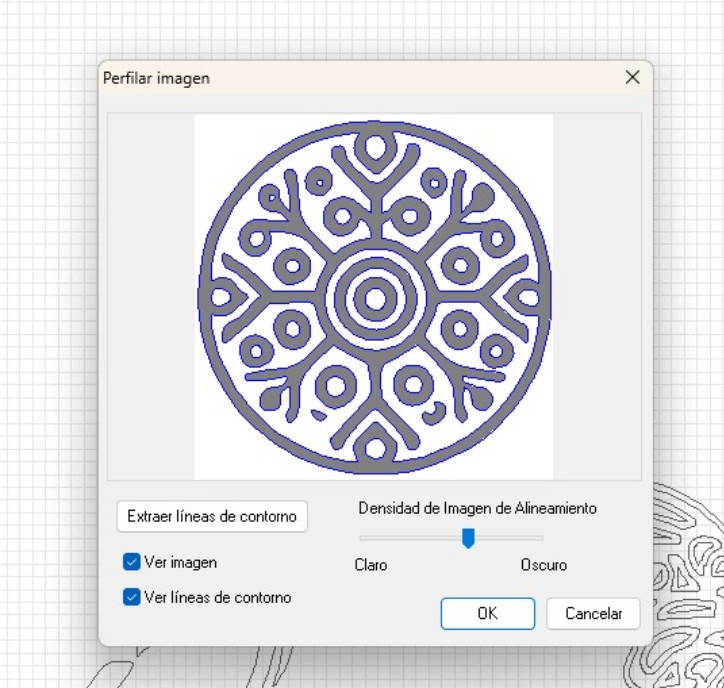This screenshot has height=688, width=724.
Task: Click the Oscuro label under the slider
Action: point(544,565)
